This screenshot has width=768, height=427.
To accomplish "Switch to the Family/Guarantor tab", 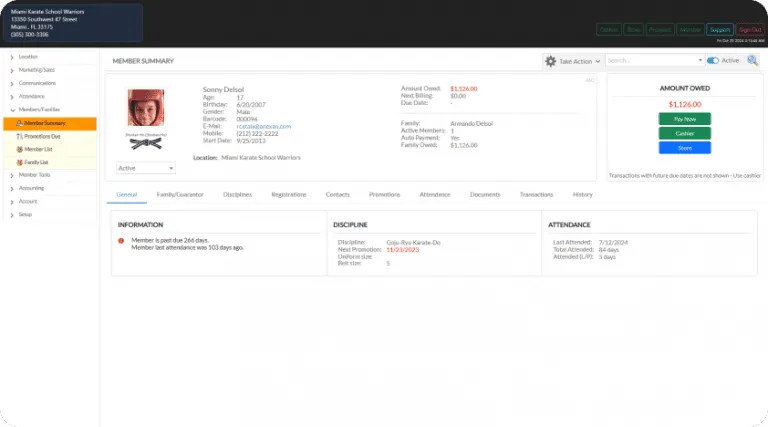I will [180, 194].
